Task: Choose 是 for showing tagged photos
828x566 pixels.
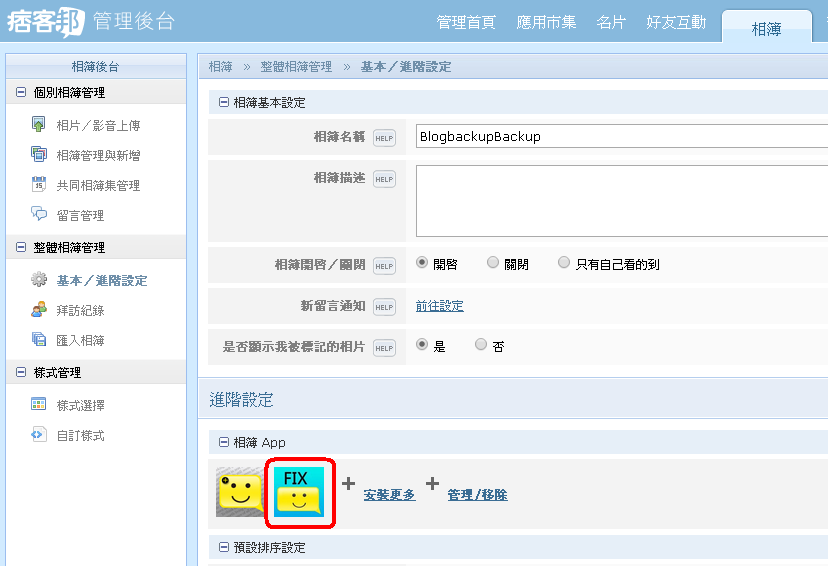Action: (x=421, y=344)
